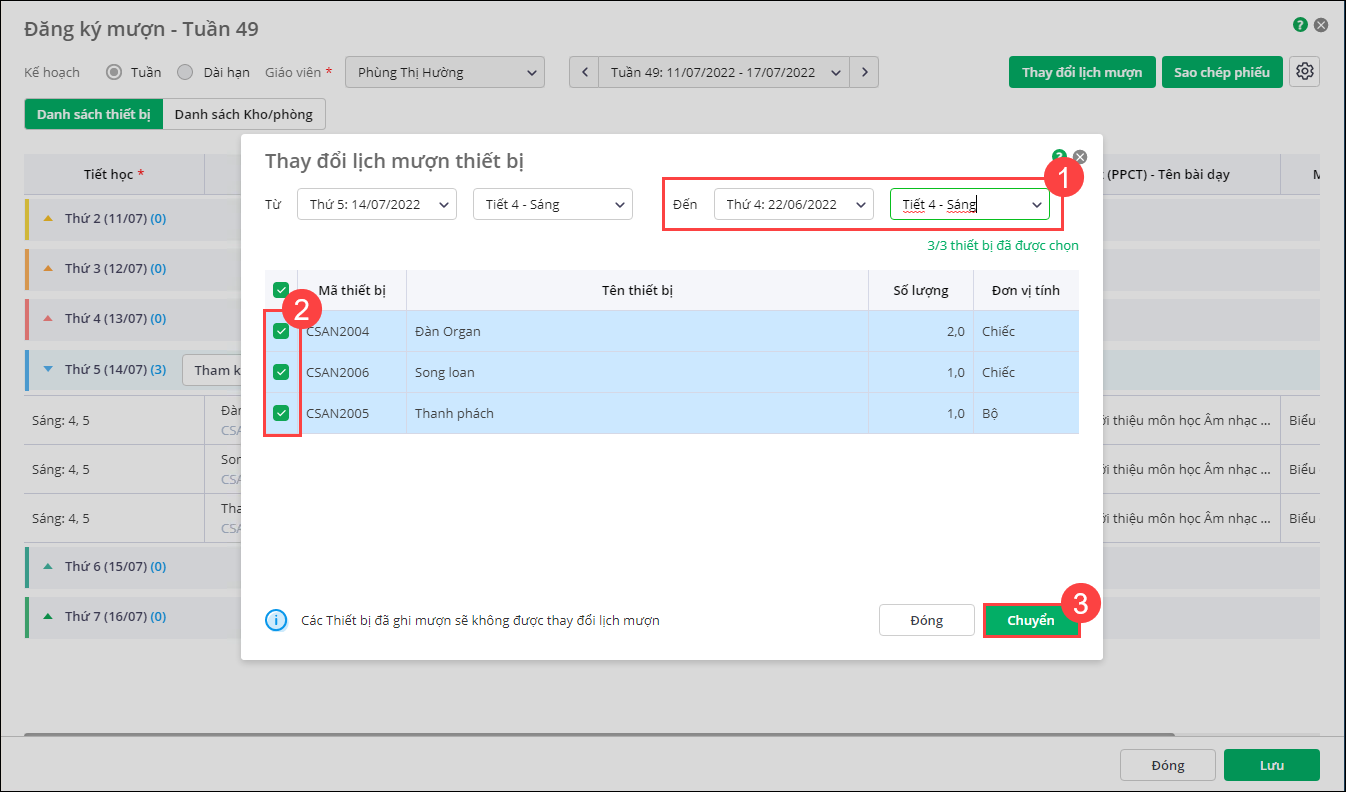The width and height of the screenshot is (1346, 792).
Task: Expand Thứ 2 (11/07) row triangle
Action: click(x=48, y=218)
